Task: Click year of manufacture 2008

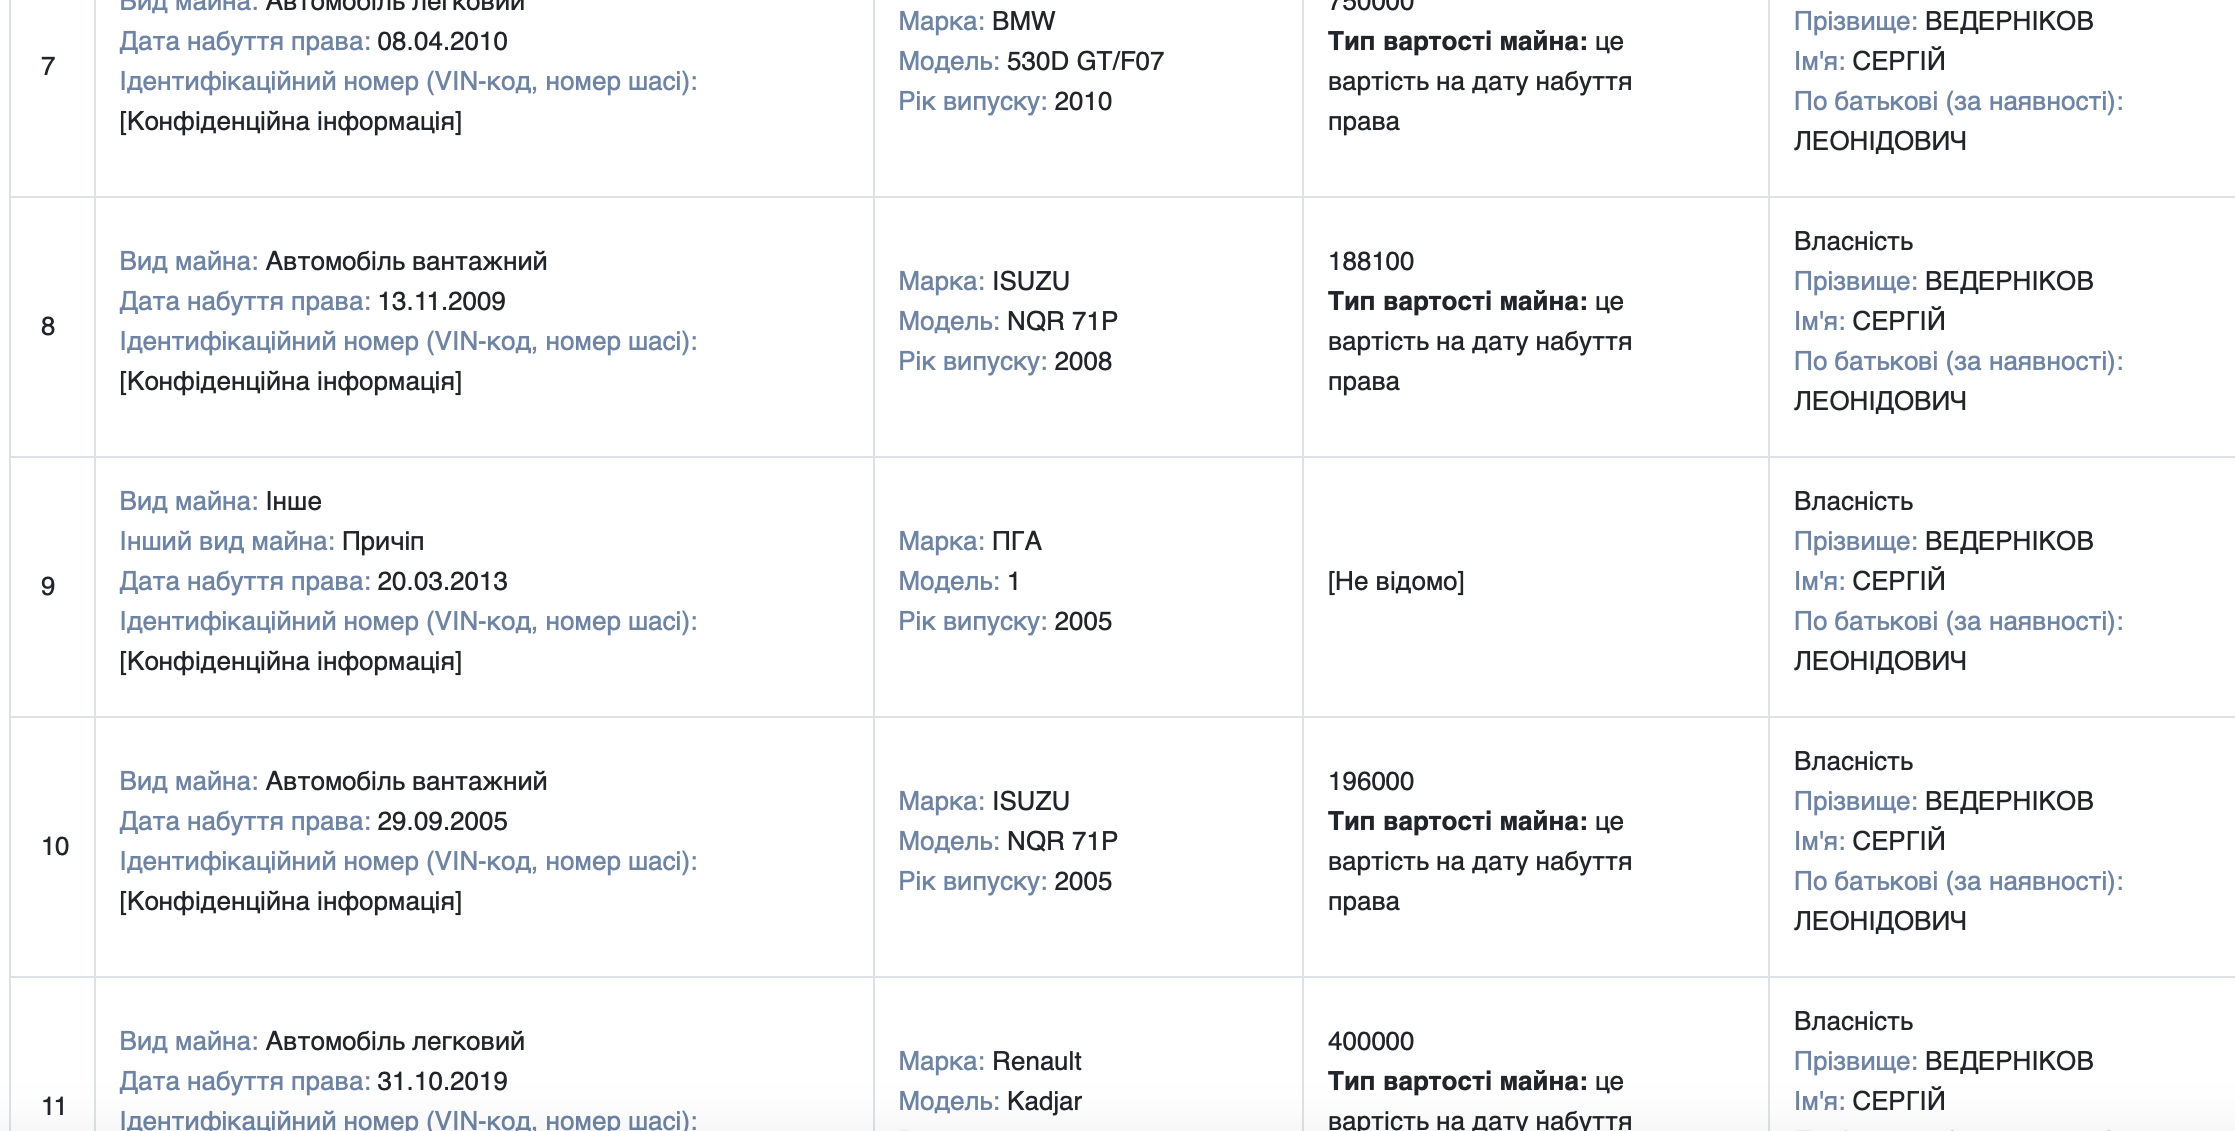Action: coord(1082,361)
